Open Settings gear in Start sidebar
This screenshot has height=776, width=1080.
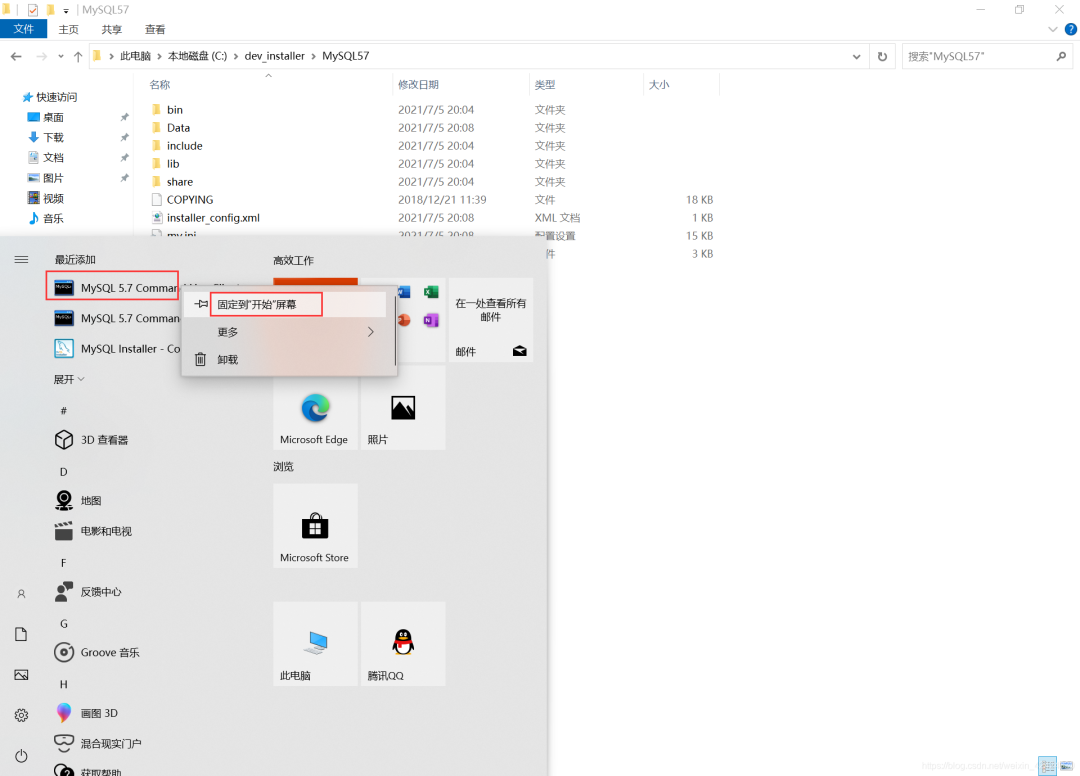[x=21, y=715]
